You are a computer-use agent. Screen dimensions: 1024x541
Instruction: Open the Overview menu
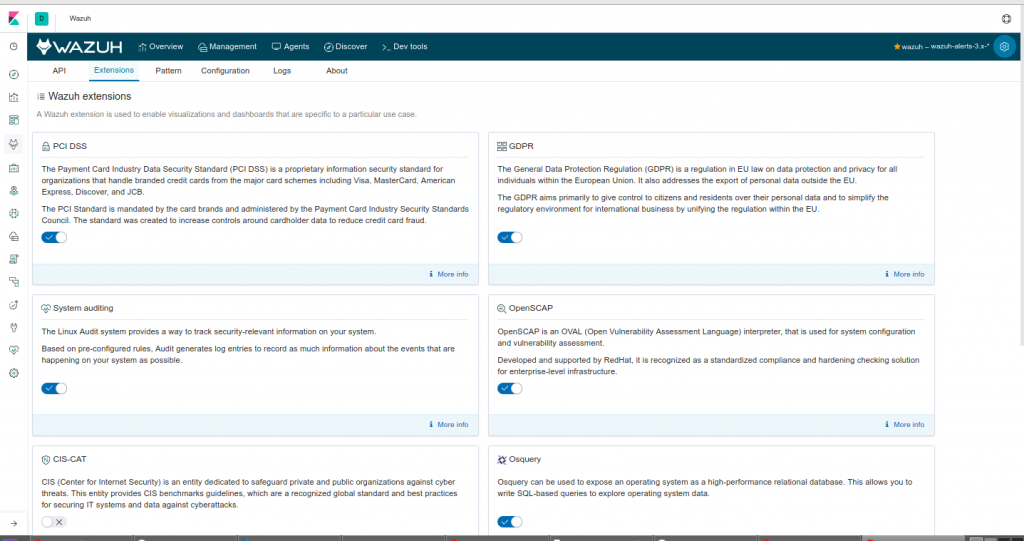tap(161, 46)
